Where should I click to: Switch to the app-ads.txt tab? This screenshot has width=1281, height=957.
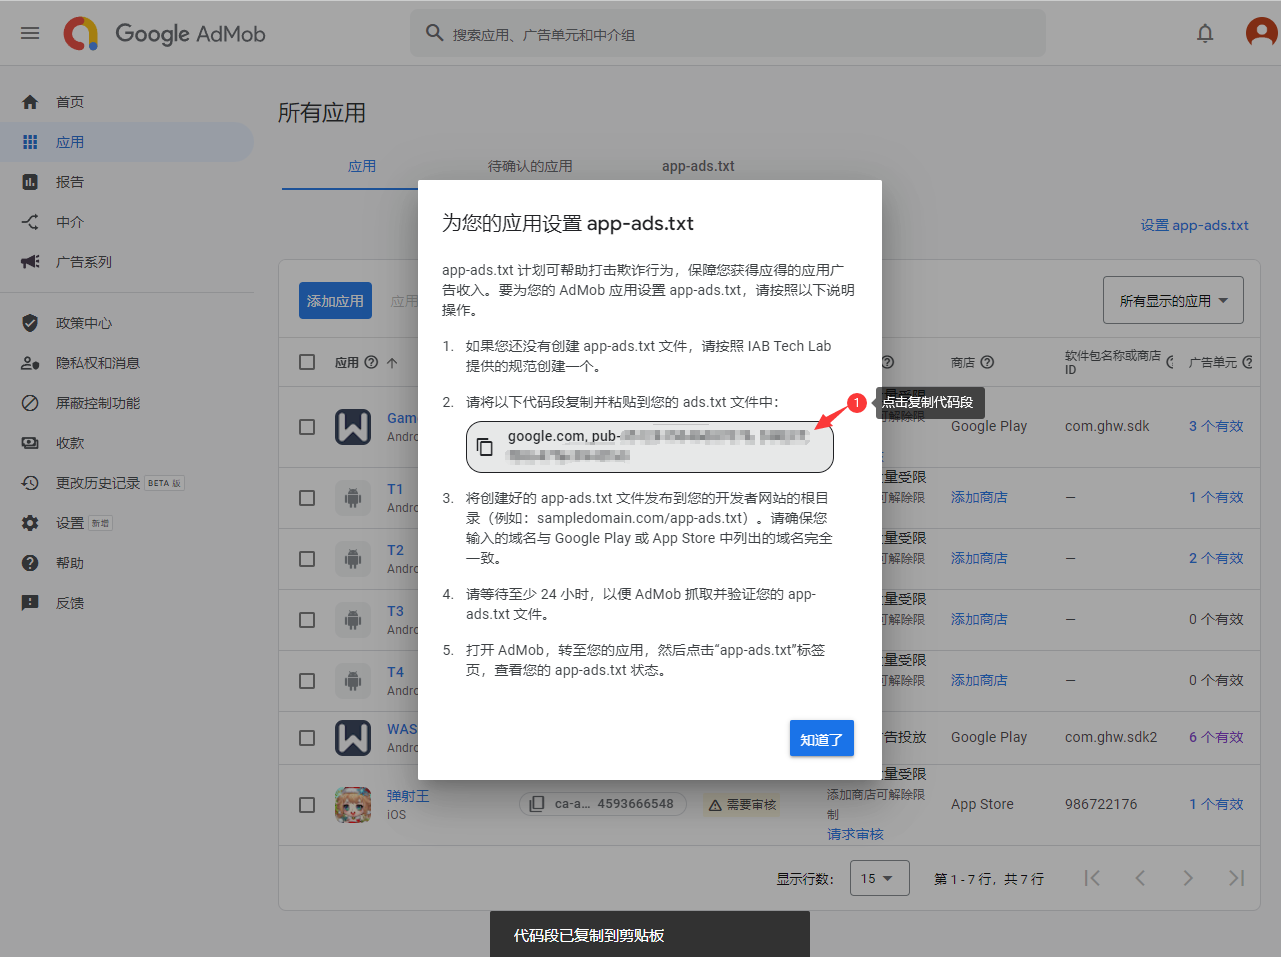(x=698, y=166)
